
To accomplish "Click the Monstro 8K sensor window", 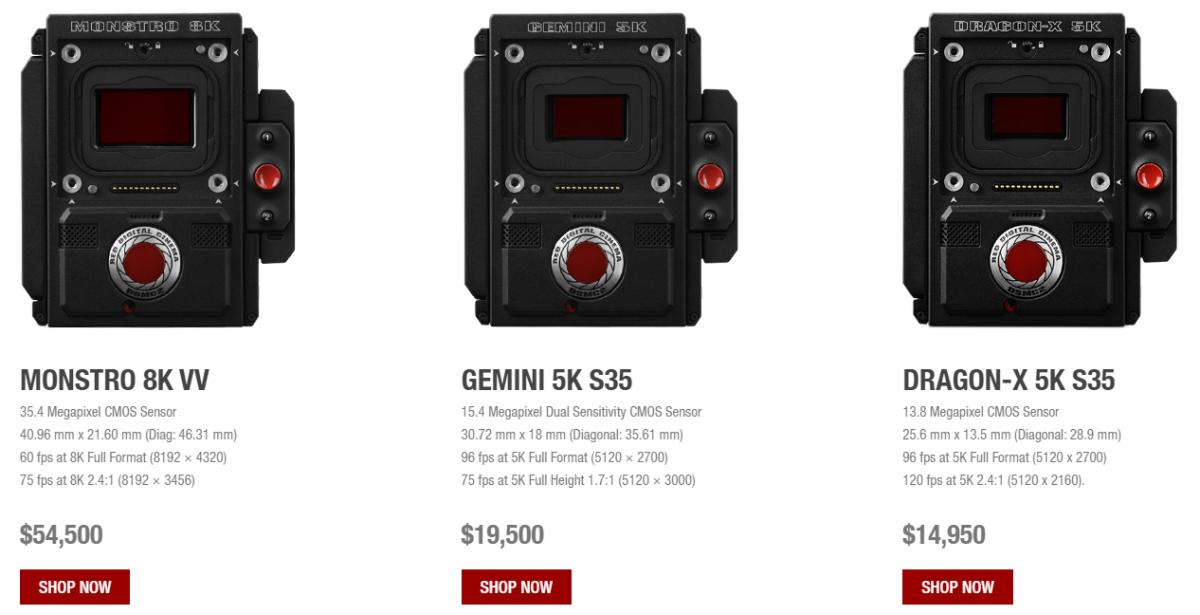I will 145,116.
